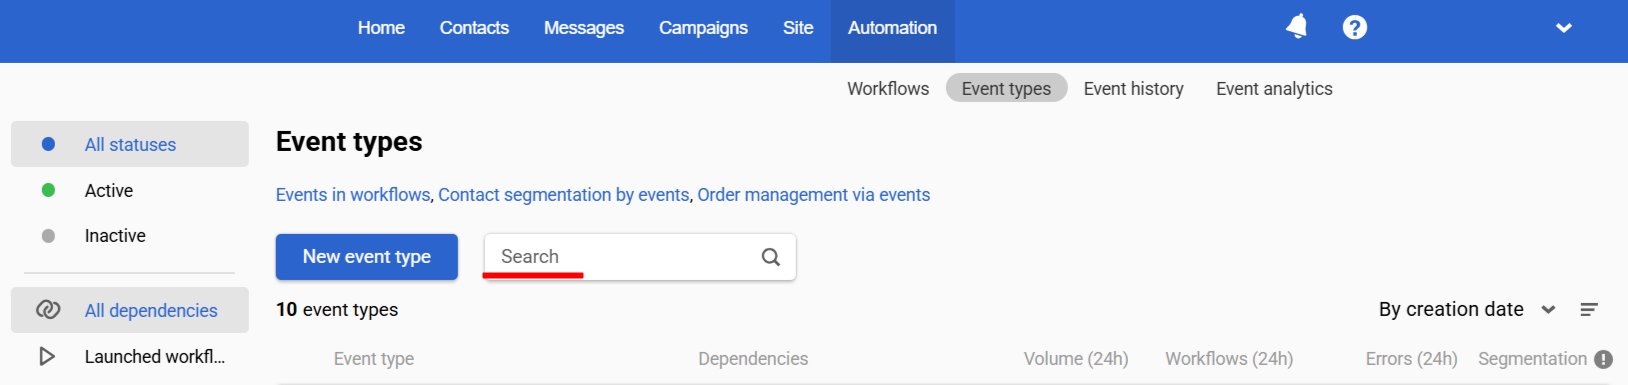Click the All dependencies link icon
The width and height of the screenshot is (1628, 385).
pyautogui.click(x=48, y=310)
